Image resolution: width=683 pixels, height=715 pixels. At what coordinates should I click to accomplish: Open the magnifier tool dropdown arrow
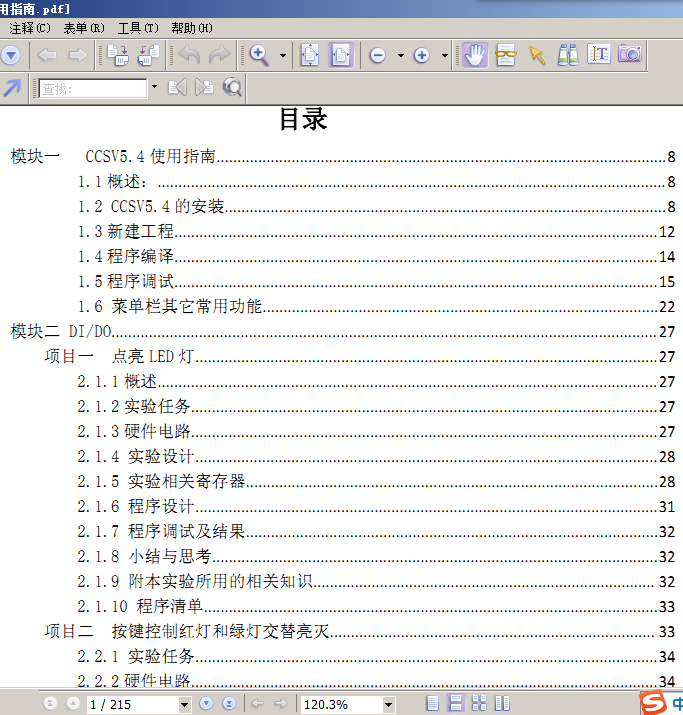tap(283, 56)
